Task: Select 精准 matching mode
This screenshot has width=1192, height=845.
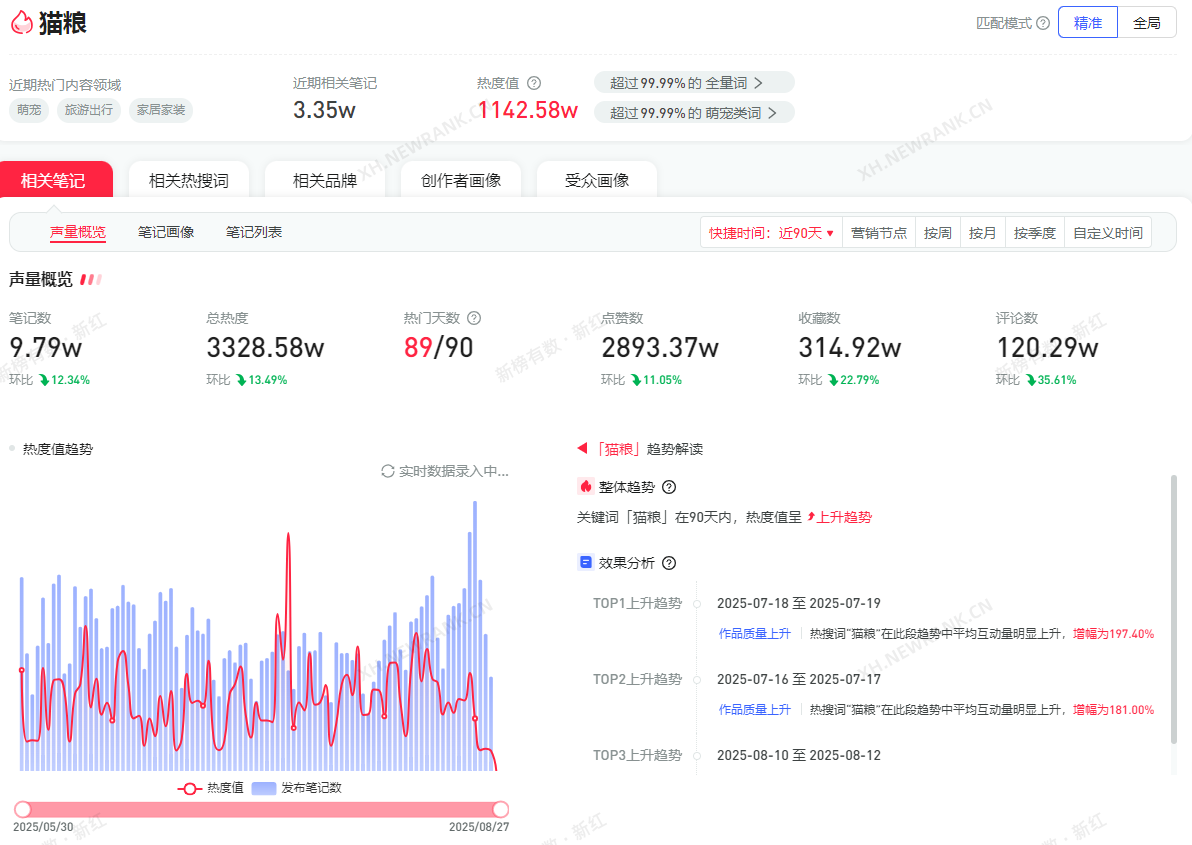Action: pyautogui.click(x=1088, y=23)
